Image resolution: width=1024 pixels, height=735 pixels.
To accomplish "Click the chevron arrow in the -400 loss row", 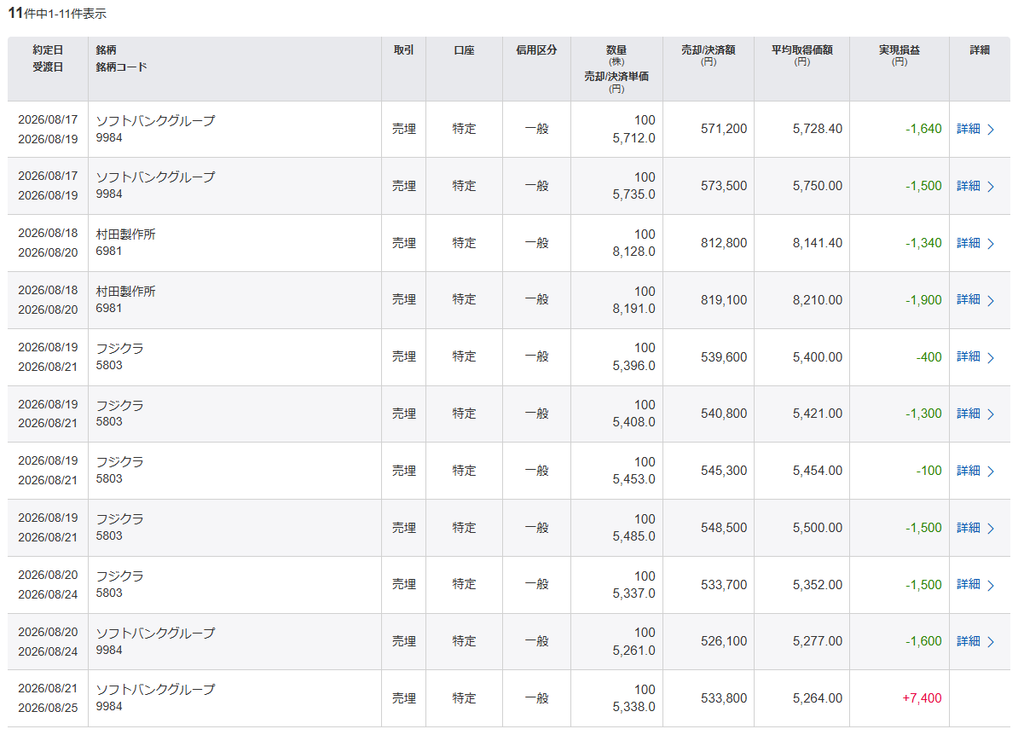I will pyautogui.click(x=991, y=357).
